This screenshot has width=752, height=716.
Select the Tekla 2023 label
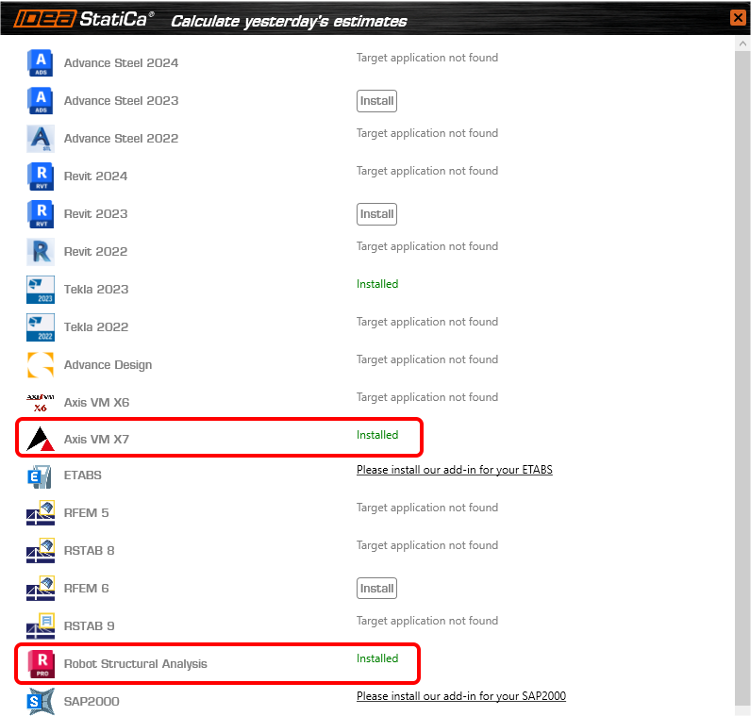coord(96,289)
